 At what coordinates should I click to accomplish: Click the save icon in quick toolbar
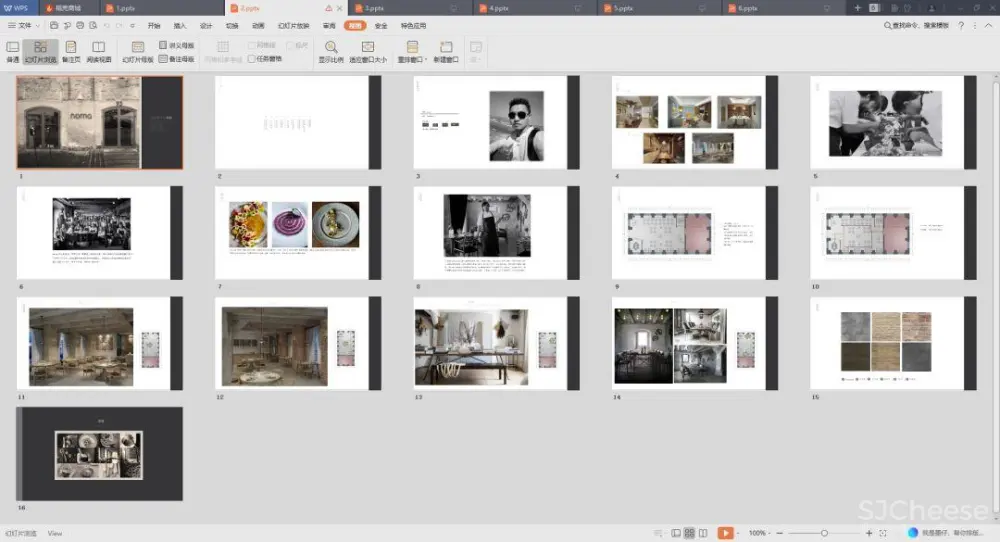52,25
